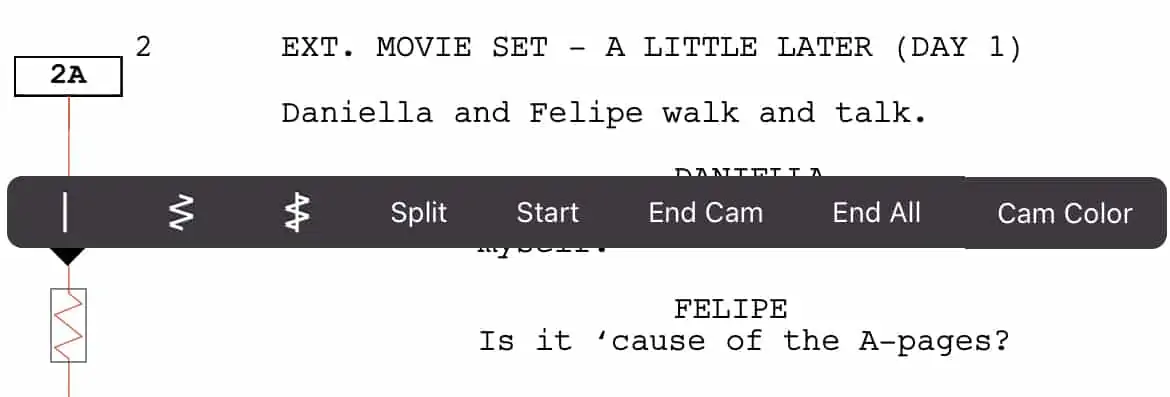The width and height of the screenshot is (1170, 397).
Task: Choose the squiggly line style icon
Action: 180,213
